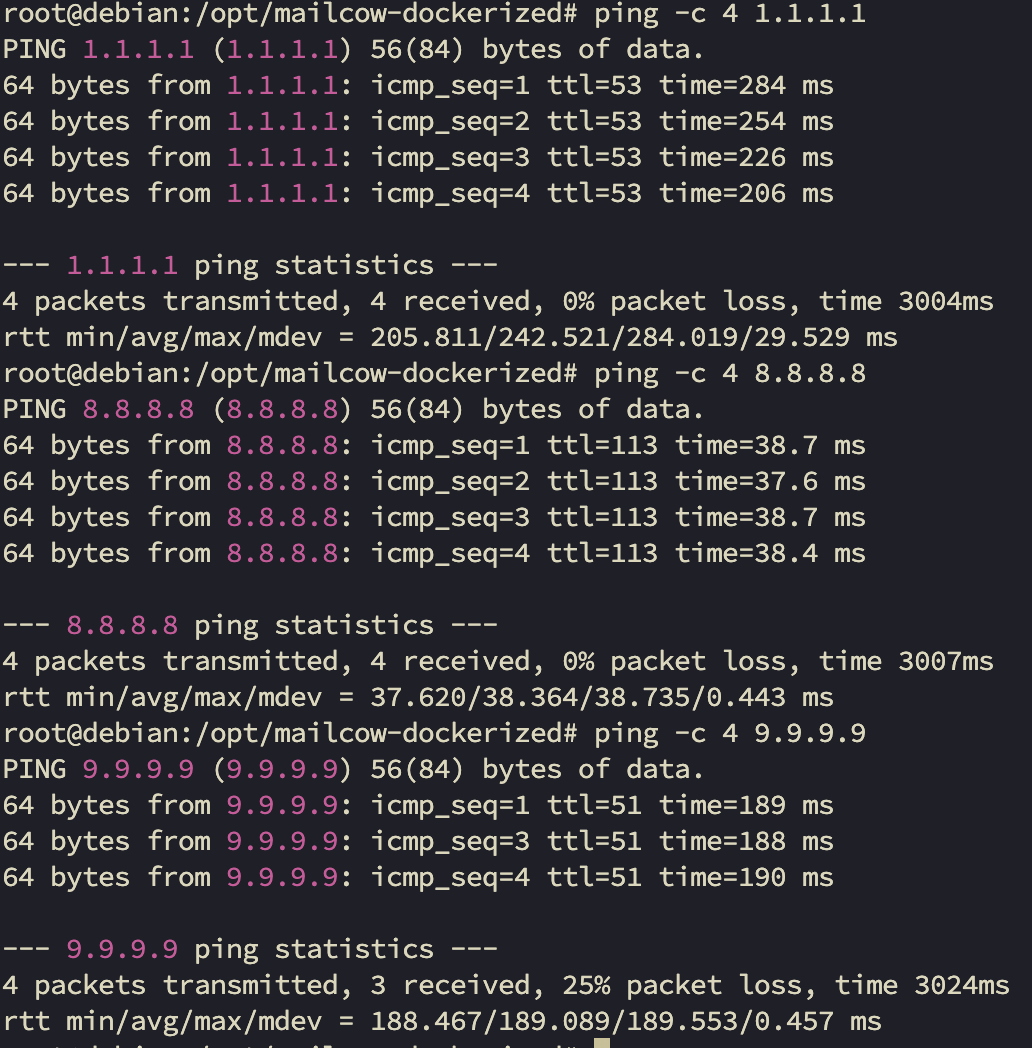Screen dimensions: 1032x1048
Task: Click the pink 1.1.1.1 address in the icmp_seq=1 reply
Action: pos(282,86)
